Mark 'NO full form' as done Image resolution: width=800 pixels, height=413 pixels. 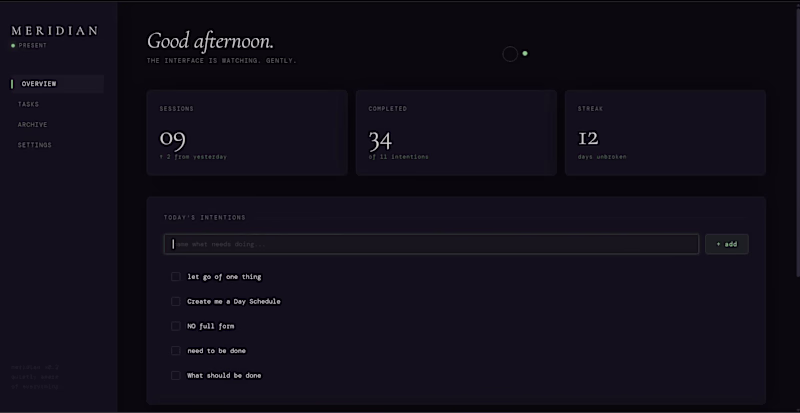176,326
